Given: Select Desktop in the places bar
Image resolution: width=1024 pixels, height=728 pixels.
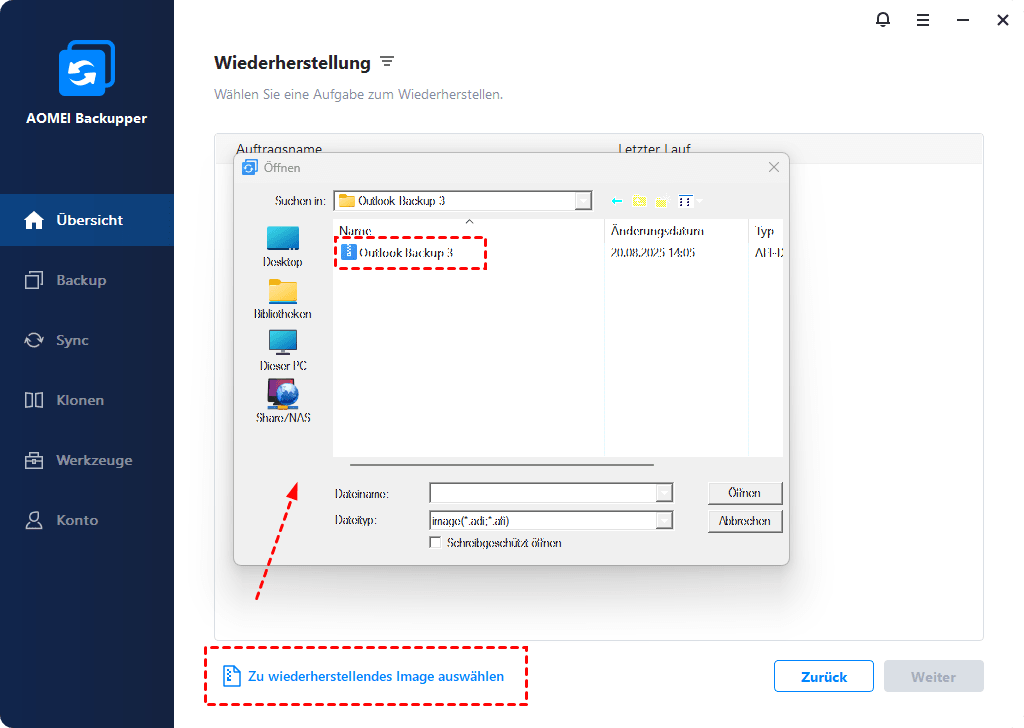Looking at the screenshot, I should (x=283, y=247).
